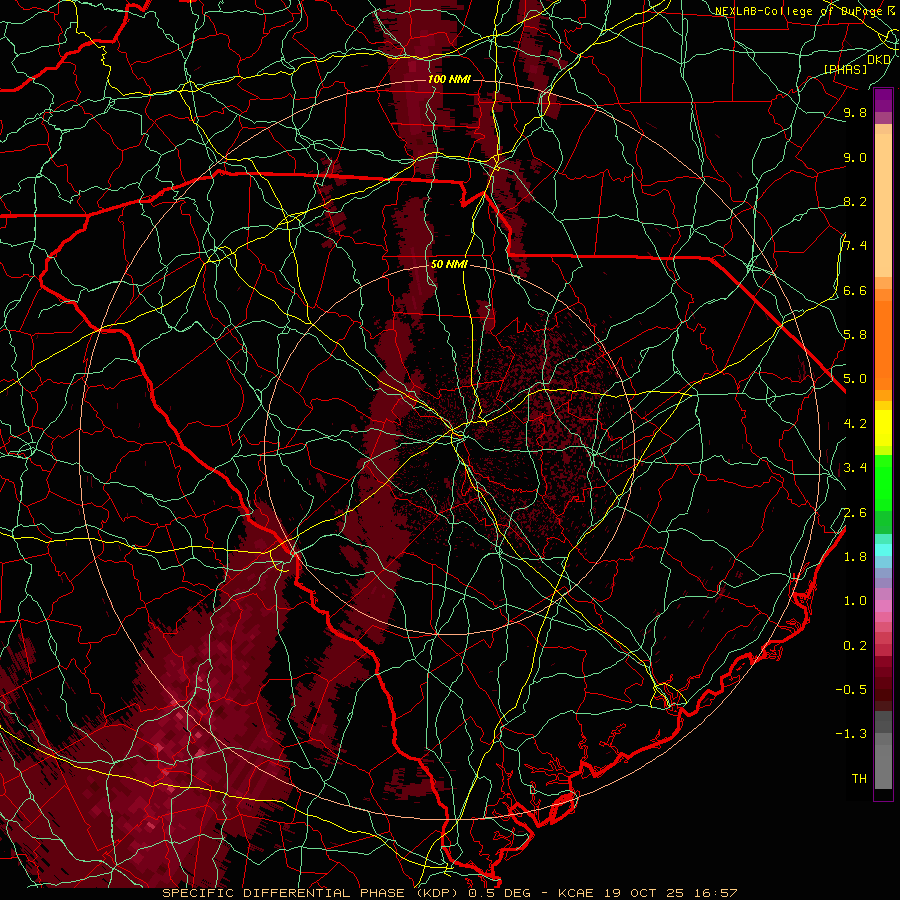Viewport: 900px width, 900px height.
Task: Click the TH threshold legend label
Action: [x=859, y=778]
